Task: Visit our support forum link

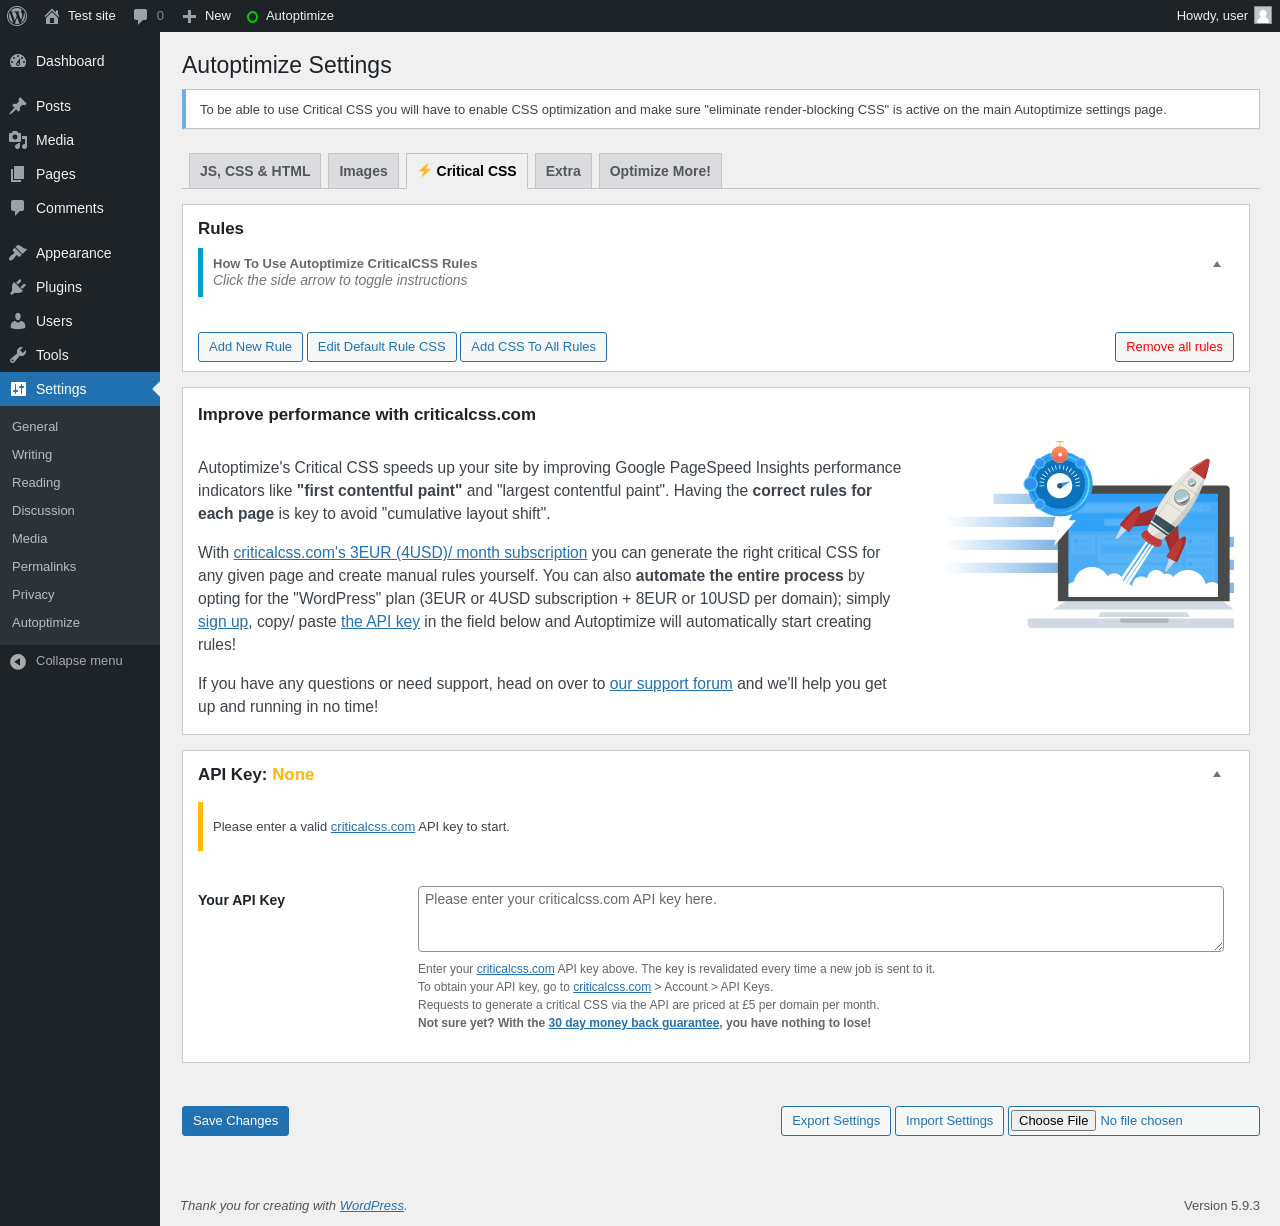Action: pyautogui.click(x=671, y=683)
